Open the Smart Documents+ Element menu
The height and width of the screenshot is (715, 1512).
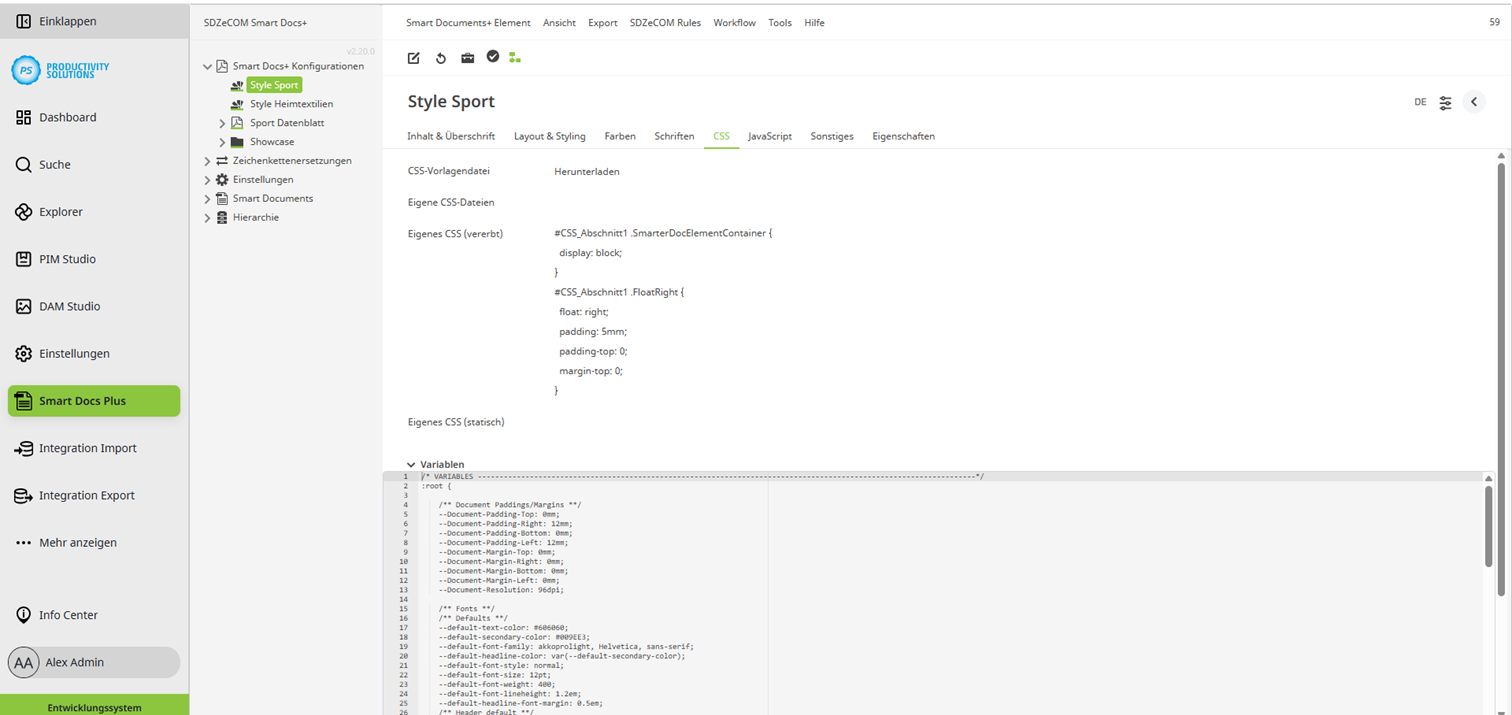coord(468,23)
